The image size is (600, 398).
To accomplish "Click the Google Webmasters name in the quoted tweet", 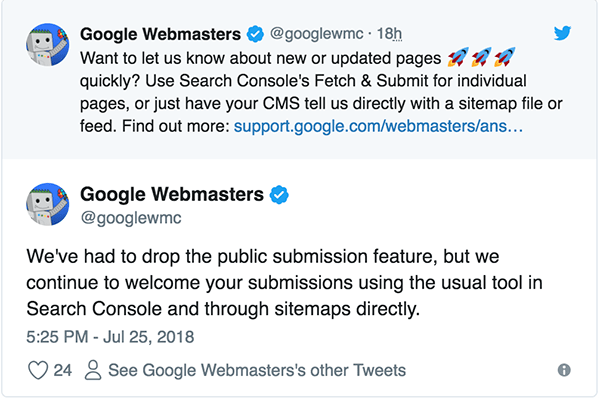I will (x=160, y=34).
